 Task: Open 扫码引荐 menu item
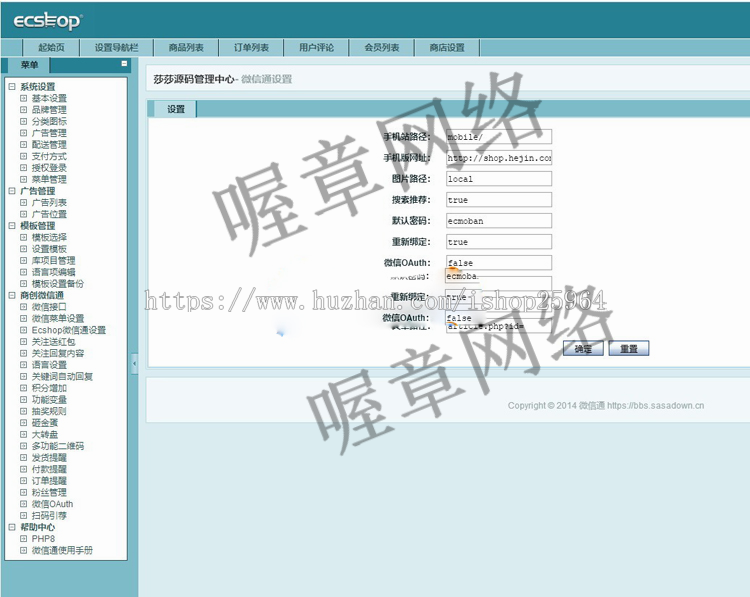49,516
